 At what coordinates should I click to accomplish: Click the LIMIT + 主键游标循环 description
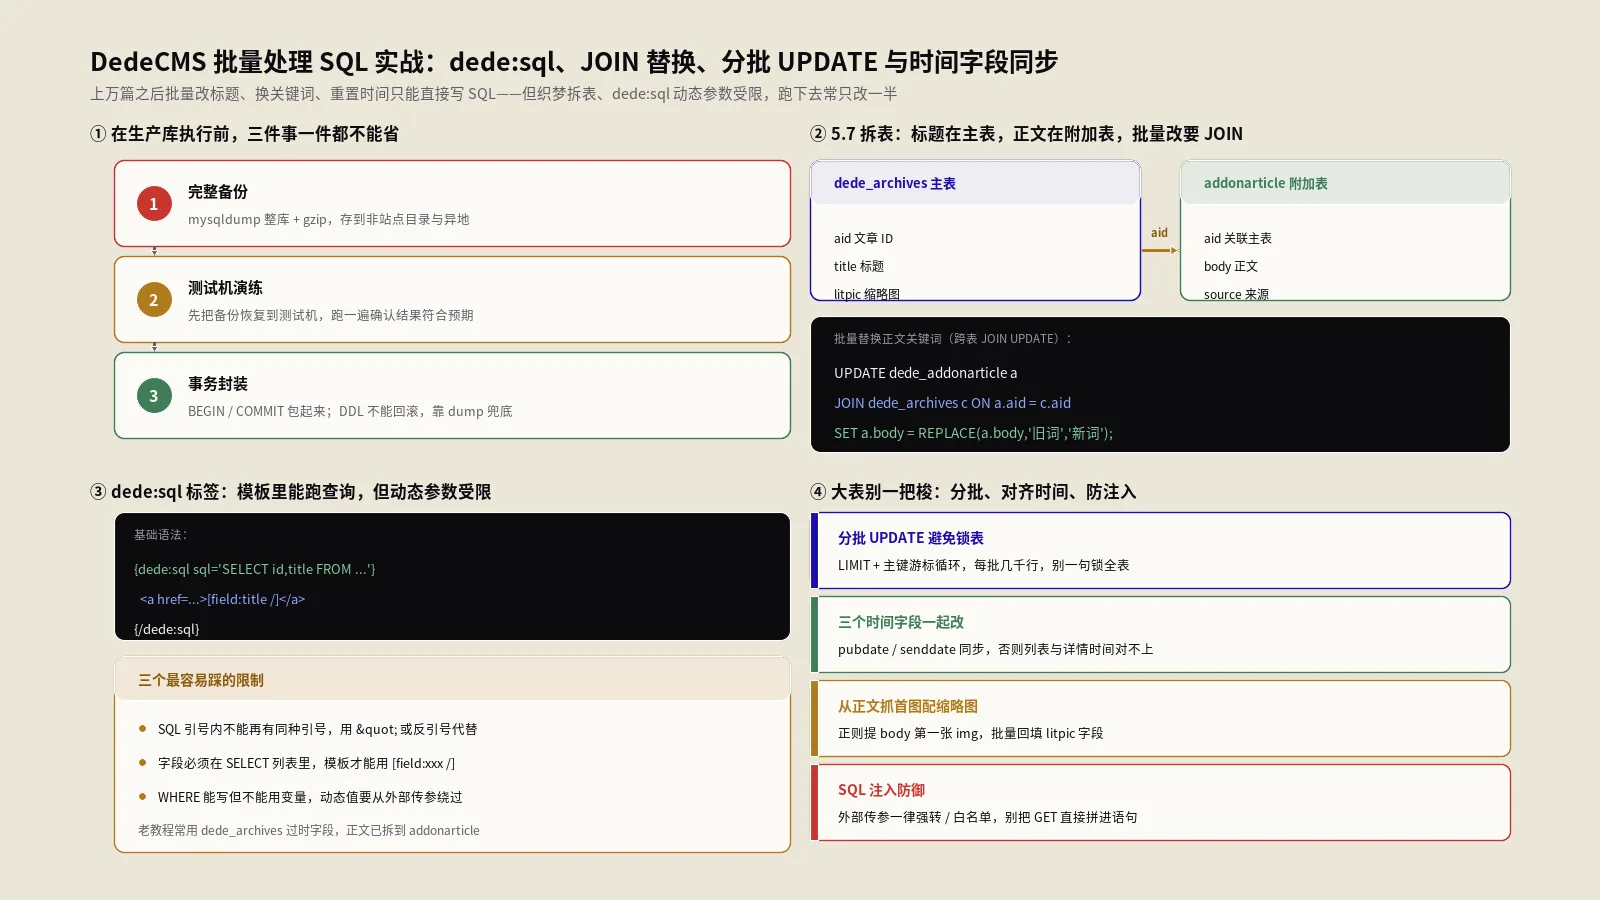pyautogui.click(x=983, y=565)
